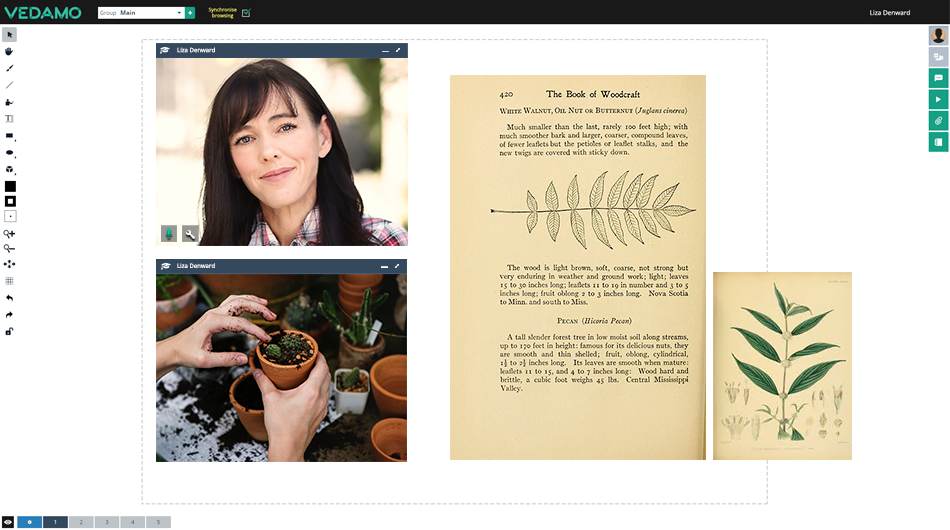
Task: Zoom out of the whiteboard
Action: coord(9,248)
